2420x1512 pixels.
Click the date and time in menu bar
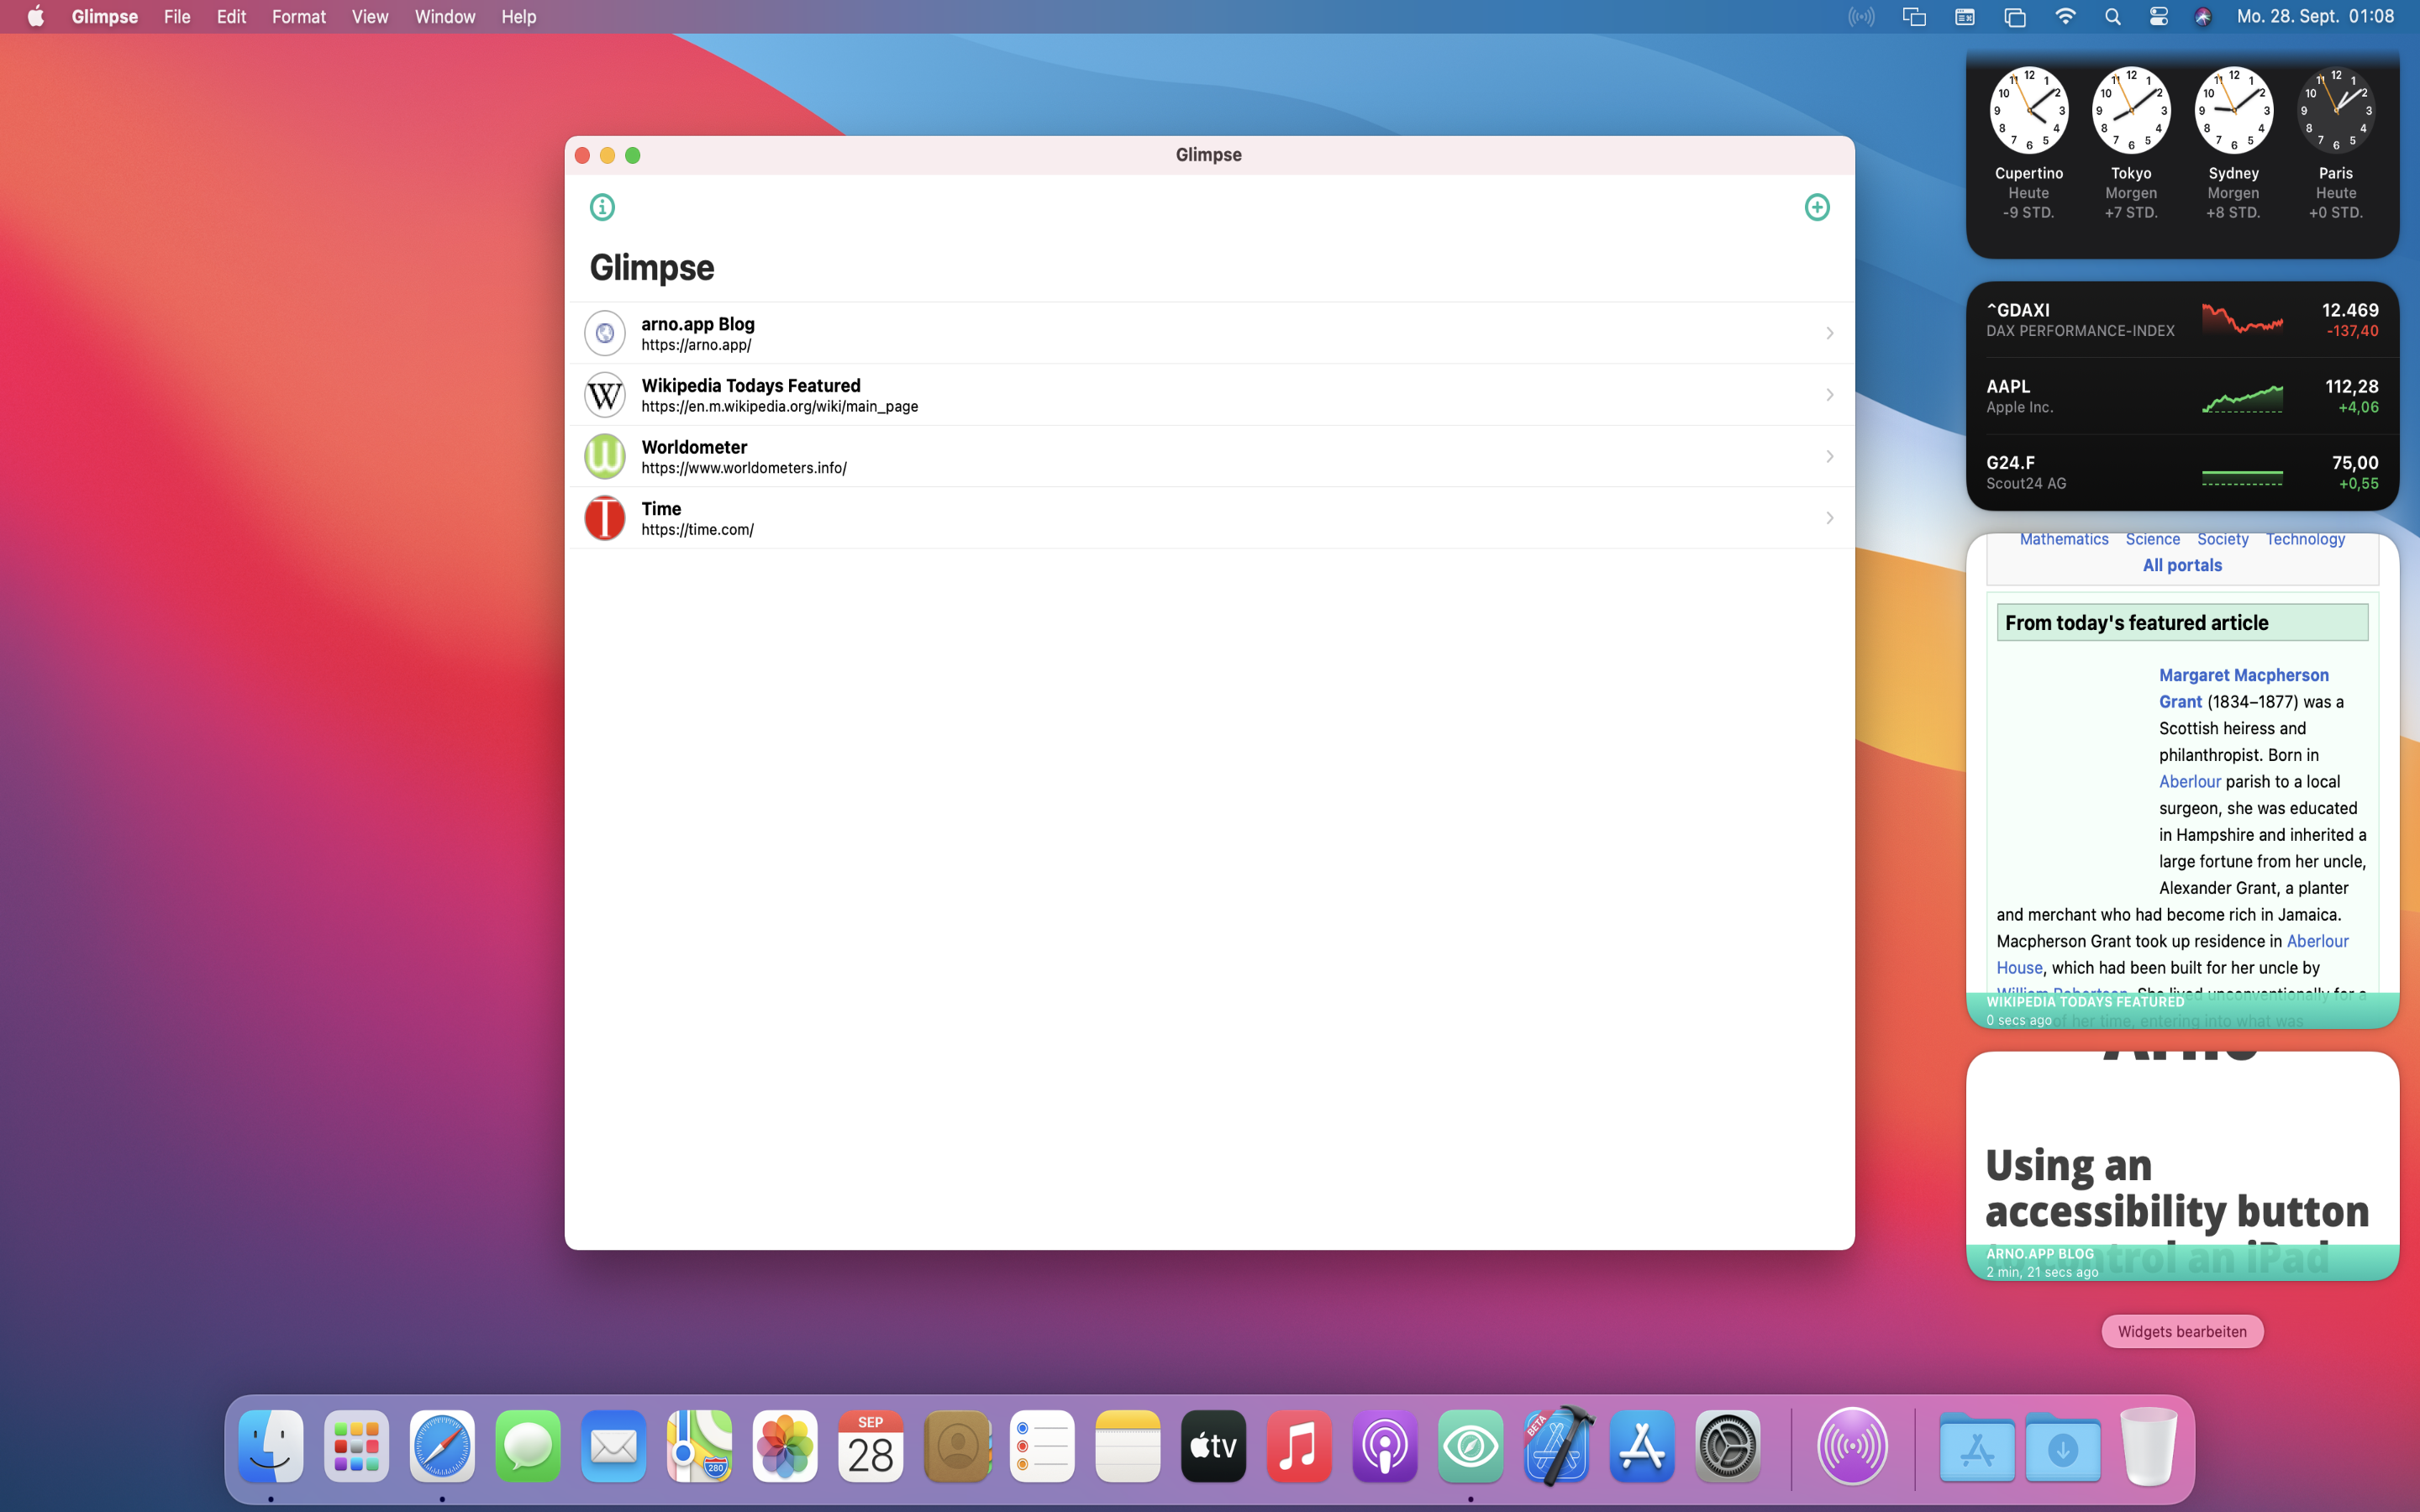tap(2315, 16)
